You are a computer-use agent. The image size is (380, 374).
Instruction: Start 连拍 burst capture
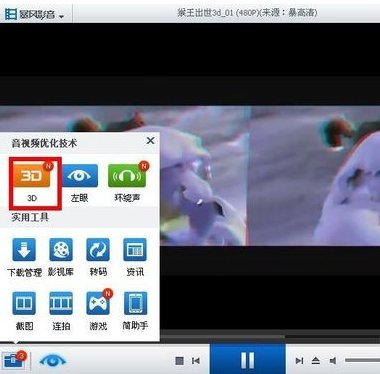[61, 303]
